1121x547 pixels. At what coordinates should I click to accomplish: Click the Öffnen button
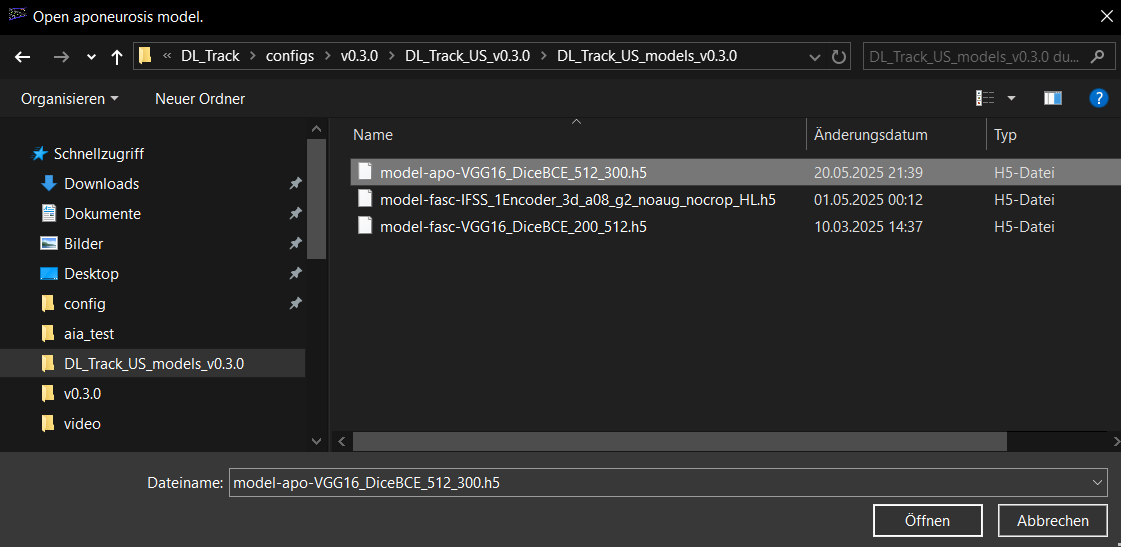(927, 521)
